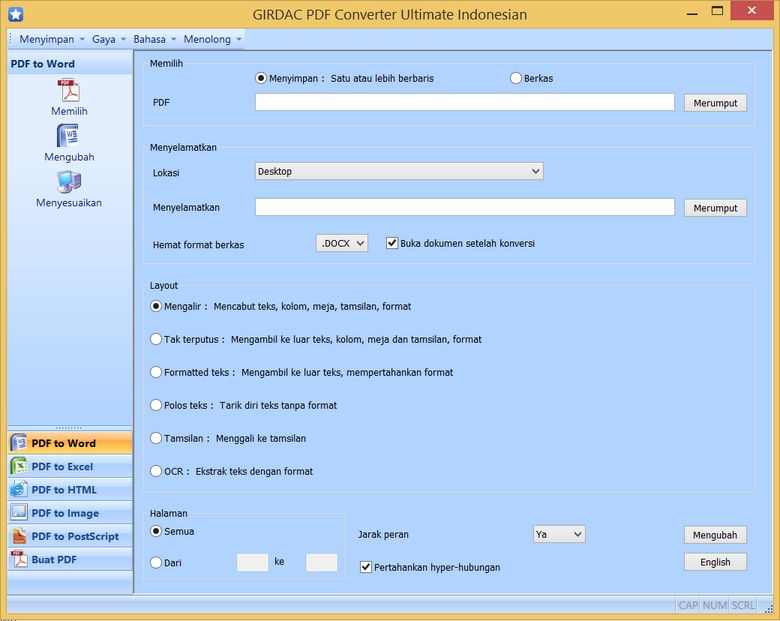Click the Mengubah convert button at bottom right
The image size is (780, 621).
click(x=715, y=535)
